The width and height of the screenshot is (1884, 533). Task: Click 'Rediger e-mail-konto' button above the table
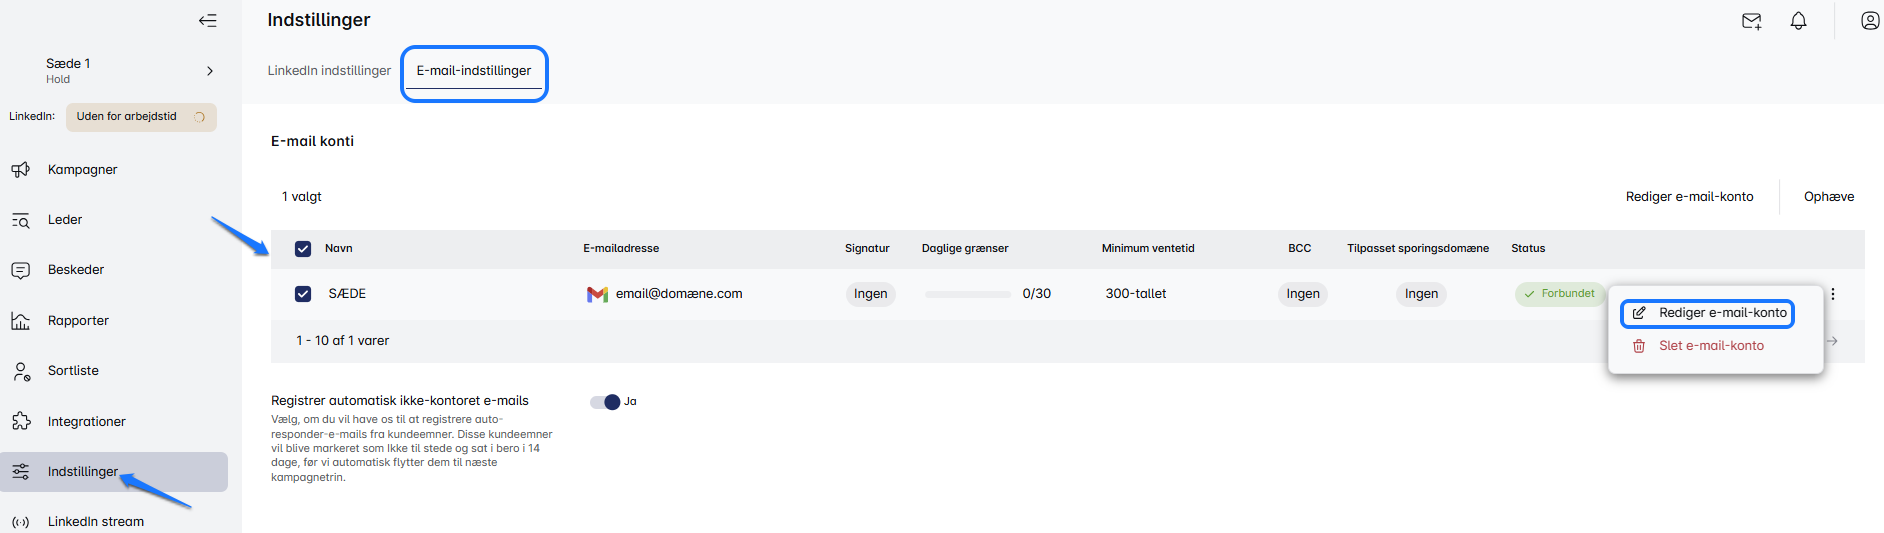click(x=1689, y=197)
